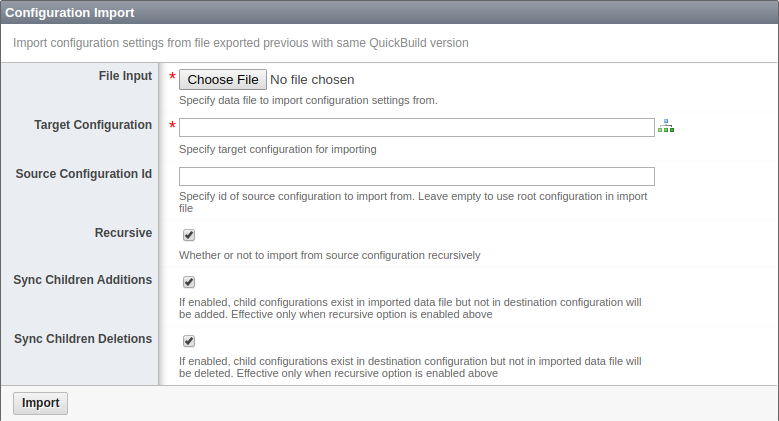Click the 'No file chosen' text
779x421 pixels.
[x=312, y=80]
